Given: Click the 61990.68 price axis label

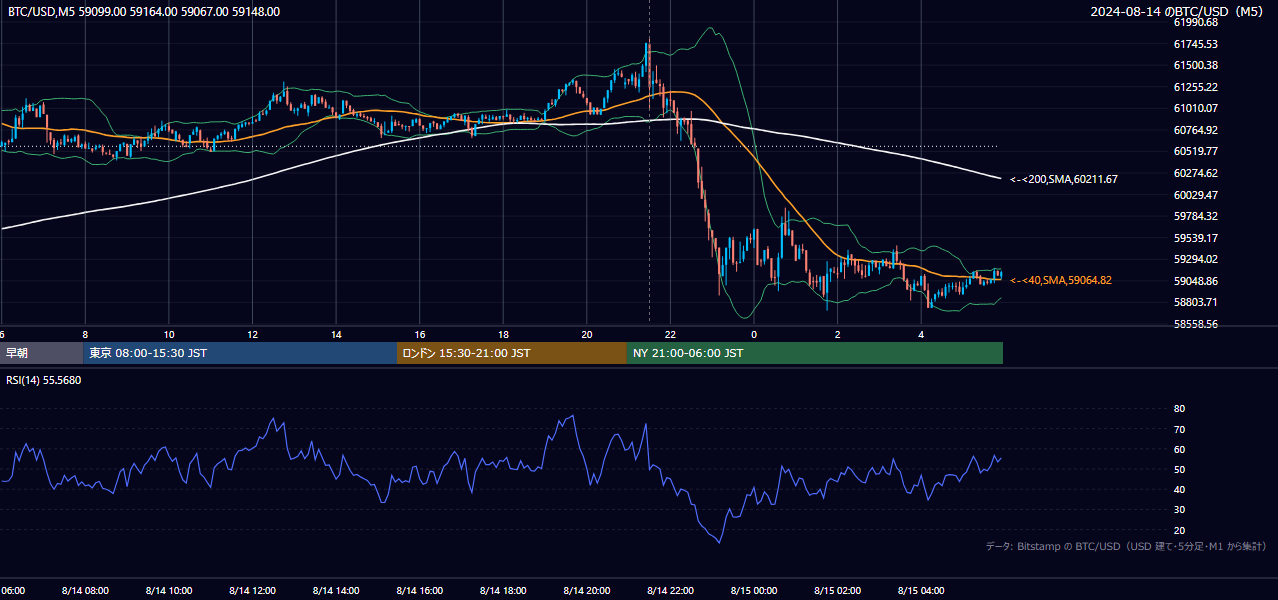Looking at the screenshot, I should pos(1195,22).
